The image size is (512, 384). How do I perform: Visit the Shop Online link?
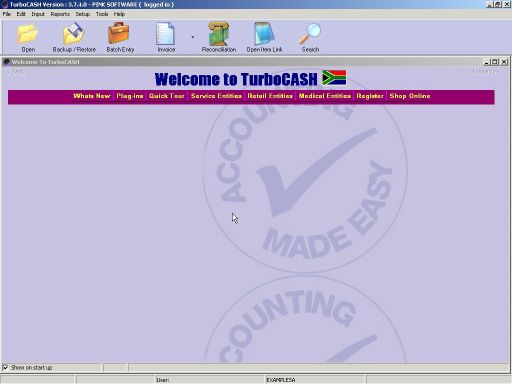pos(410,96)
